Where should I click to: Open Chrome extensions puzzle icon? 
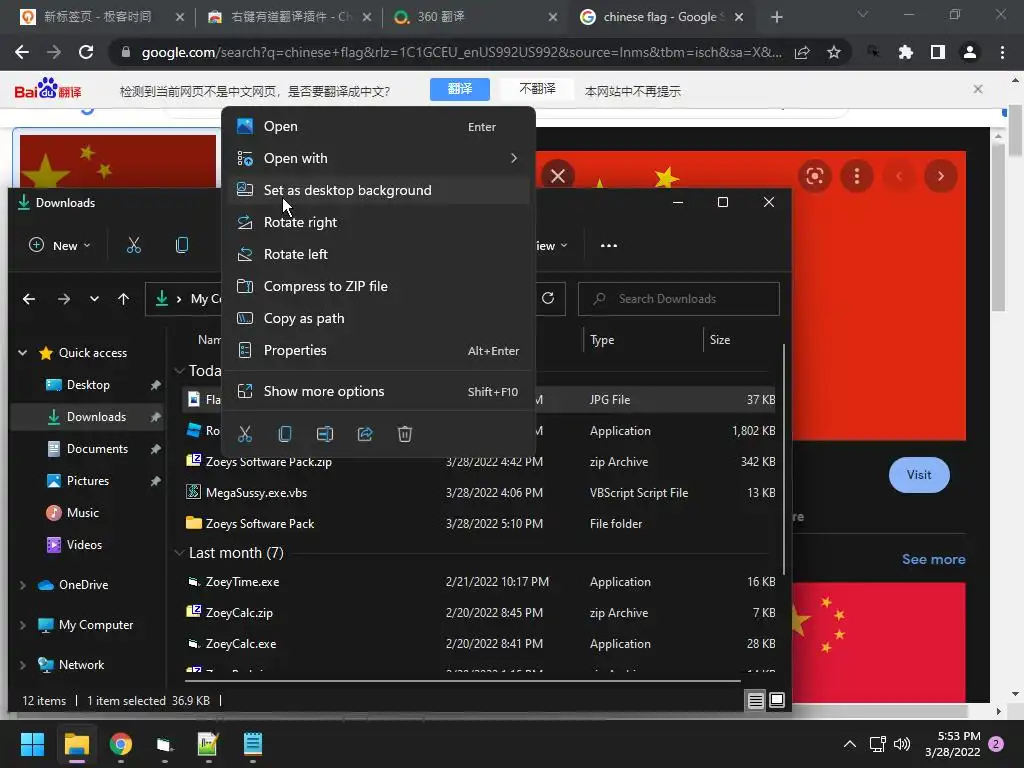point(905,52)
